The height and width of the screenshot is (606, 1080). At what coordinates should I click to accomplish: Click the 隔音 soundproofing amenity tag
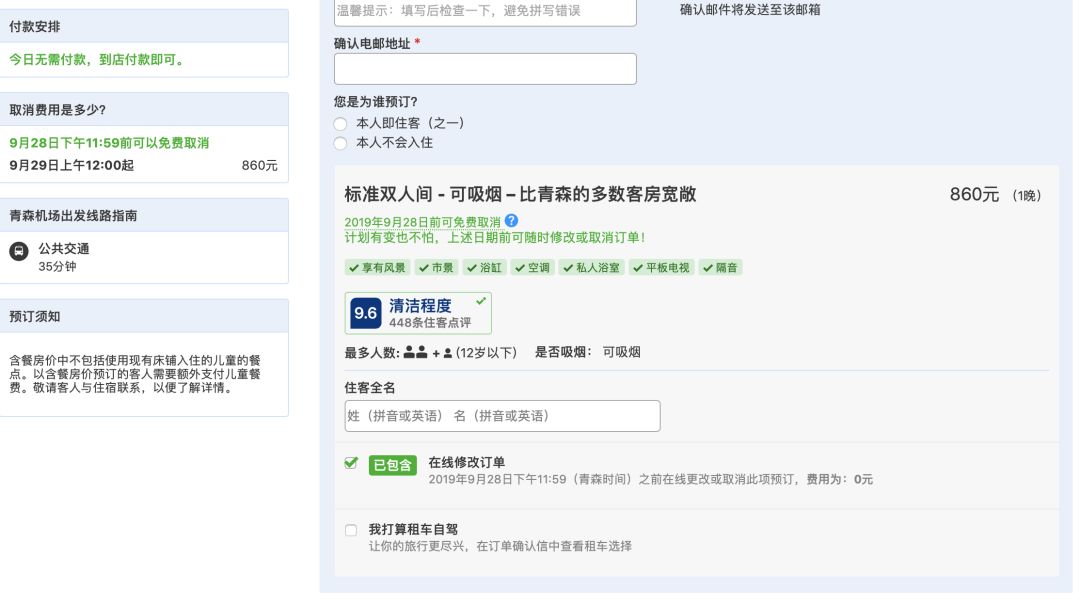[x=720, y=267]
